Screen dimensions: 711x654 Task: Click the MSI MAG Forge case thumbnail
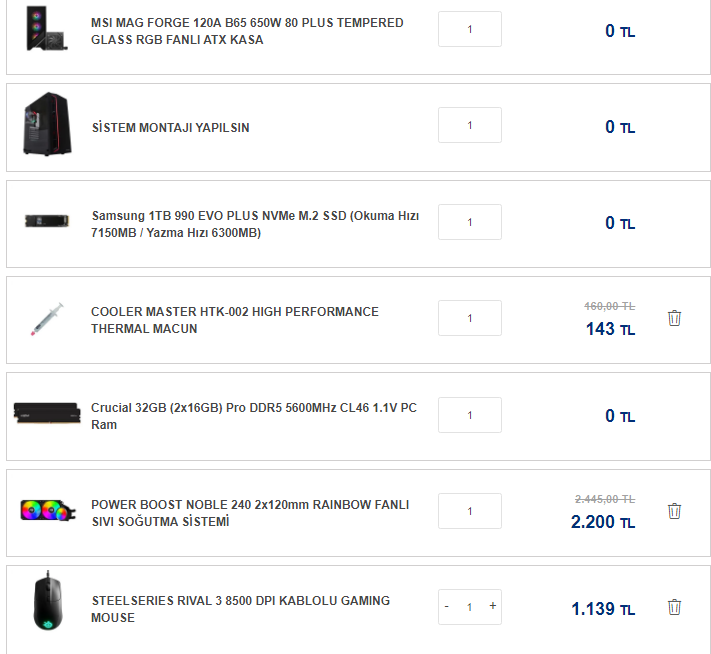[47, 28]
